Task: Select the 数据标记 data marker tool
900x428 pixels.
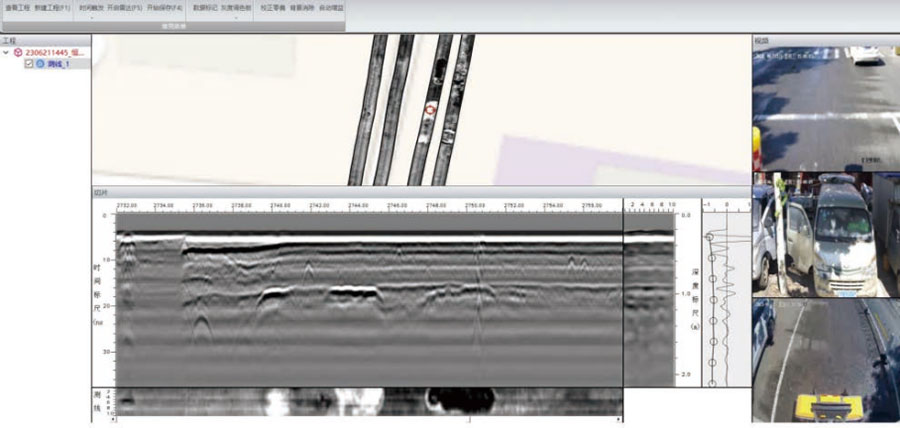Action: tap(205, 7)
